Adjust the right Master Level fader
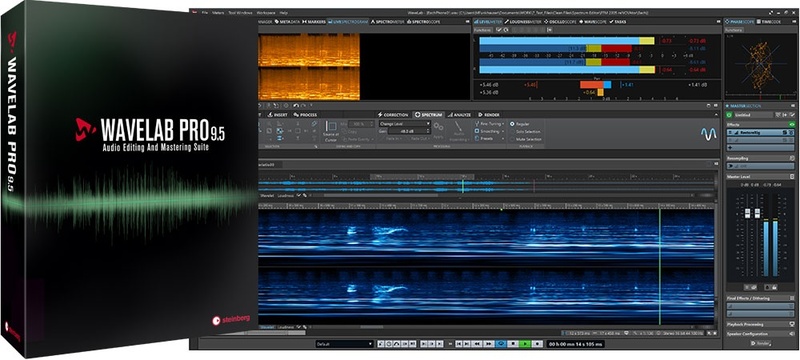 point(757,213)
